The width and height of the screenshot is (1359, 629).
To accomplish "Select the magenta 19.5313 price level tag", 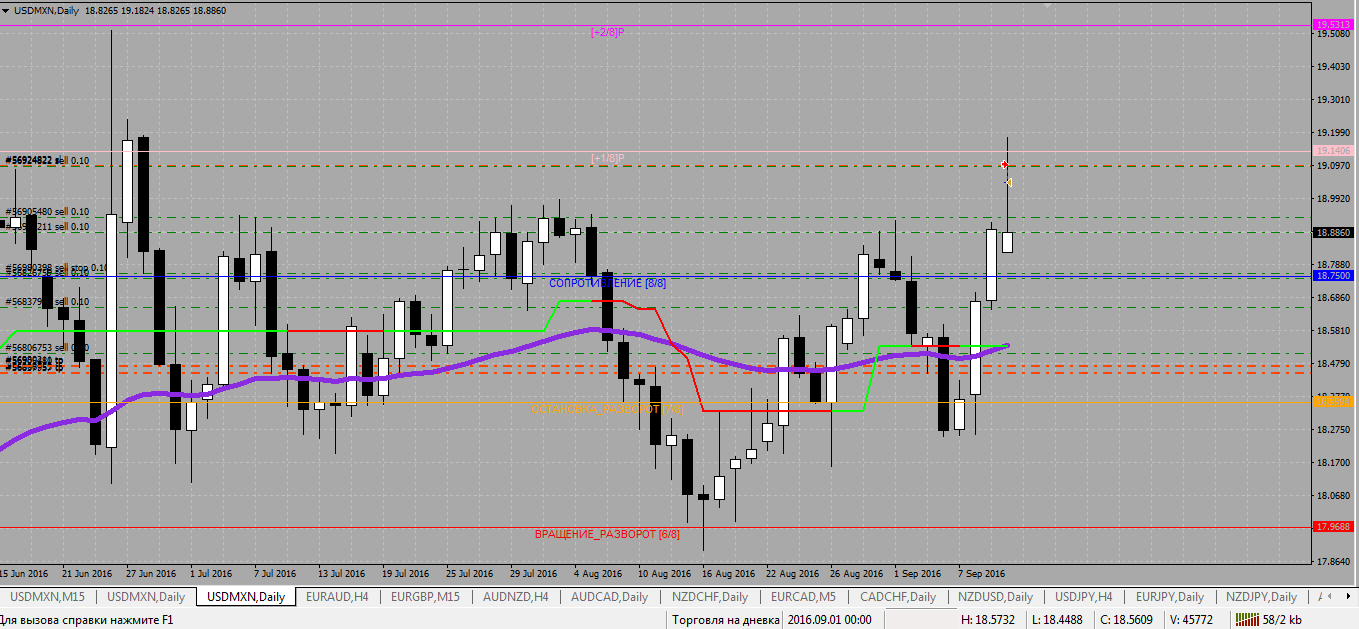I will click(x=1333, y=25).
